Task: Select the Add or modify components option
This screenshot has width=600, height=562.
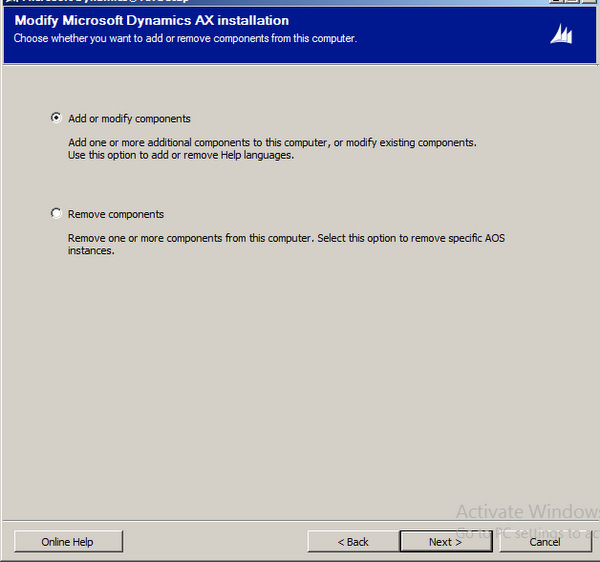Action: point(56,118)
